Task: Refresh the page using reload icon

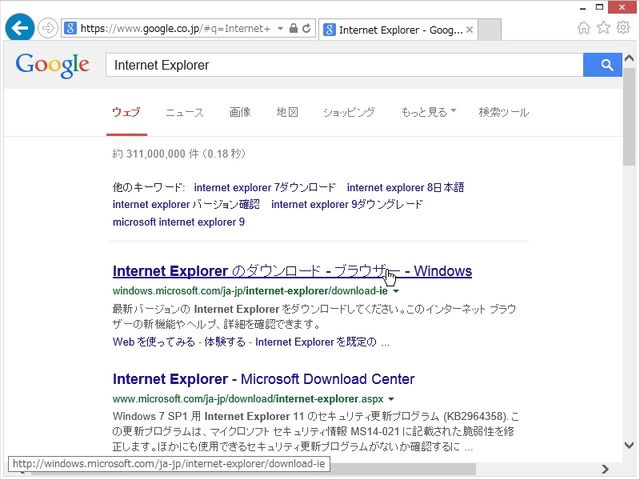Action: pos(307,28)
